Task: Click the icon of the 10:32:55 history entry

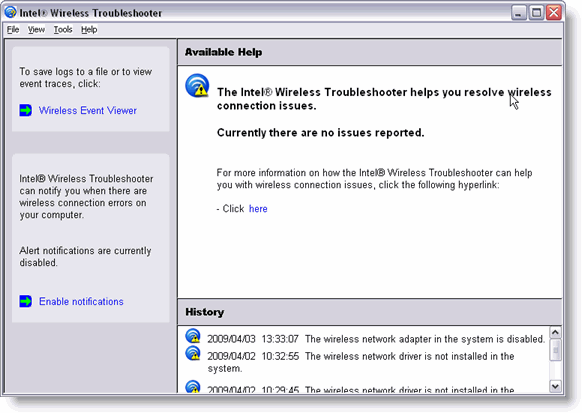Action: click(x=193, y=353)
